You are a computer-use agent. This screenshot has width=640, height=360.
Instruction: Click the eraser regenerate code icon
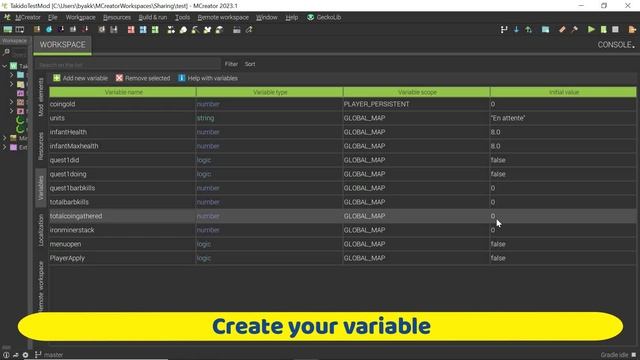tap(562, 29)
